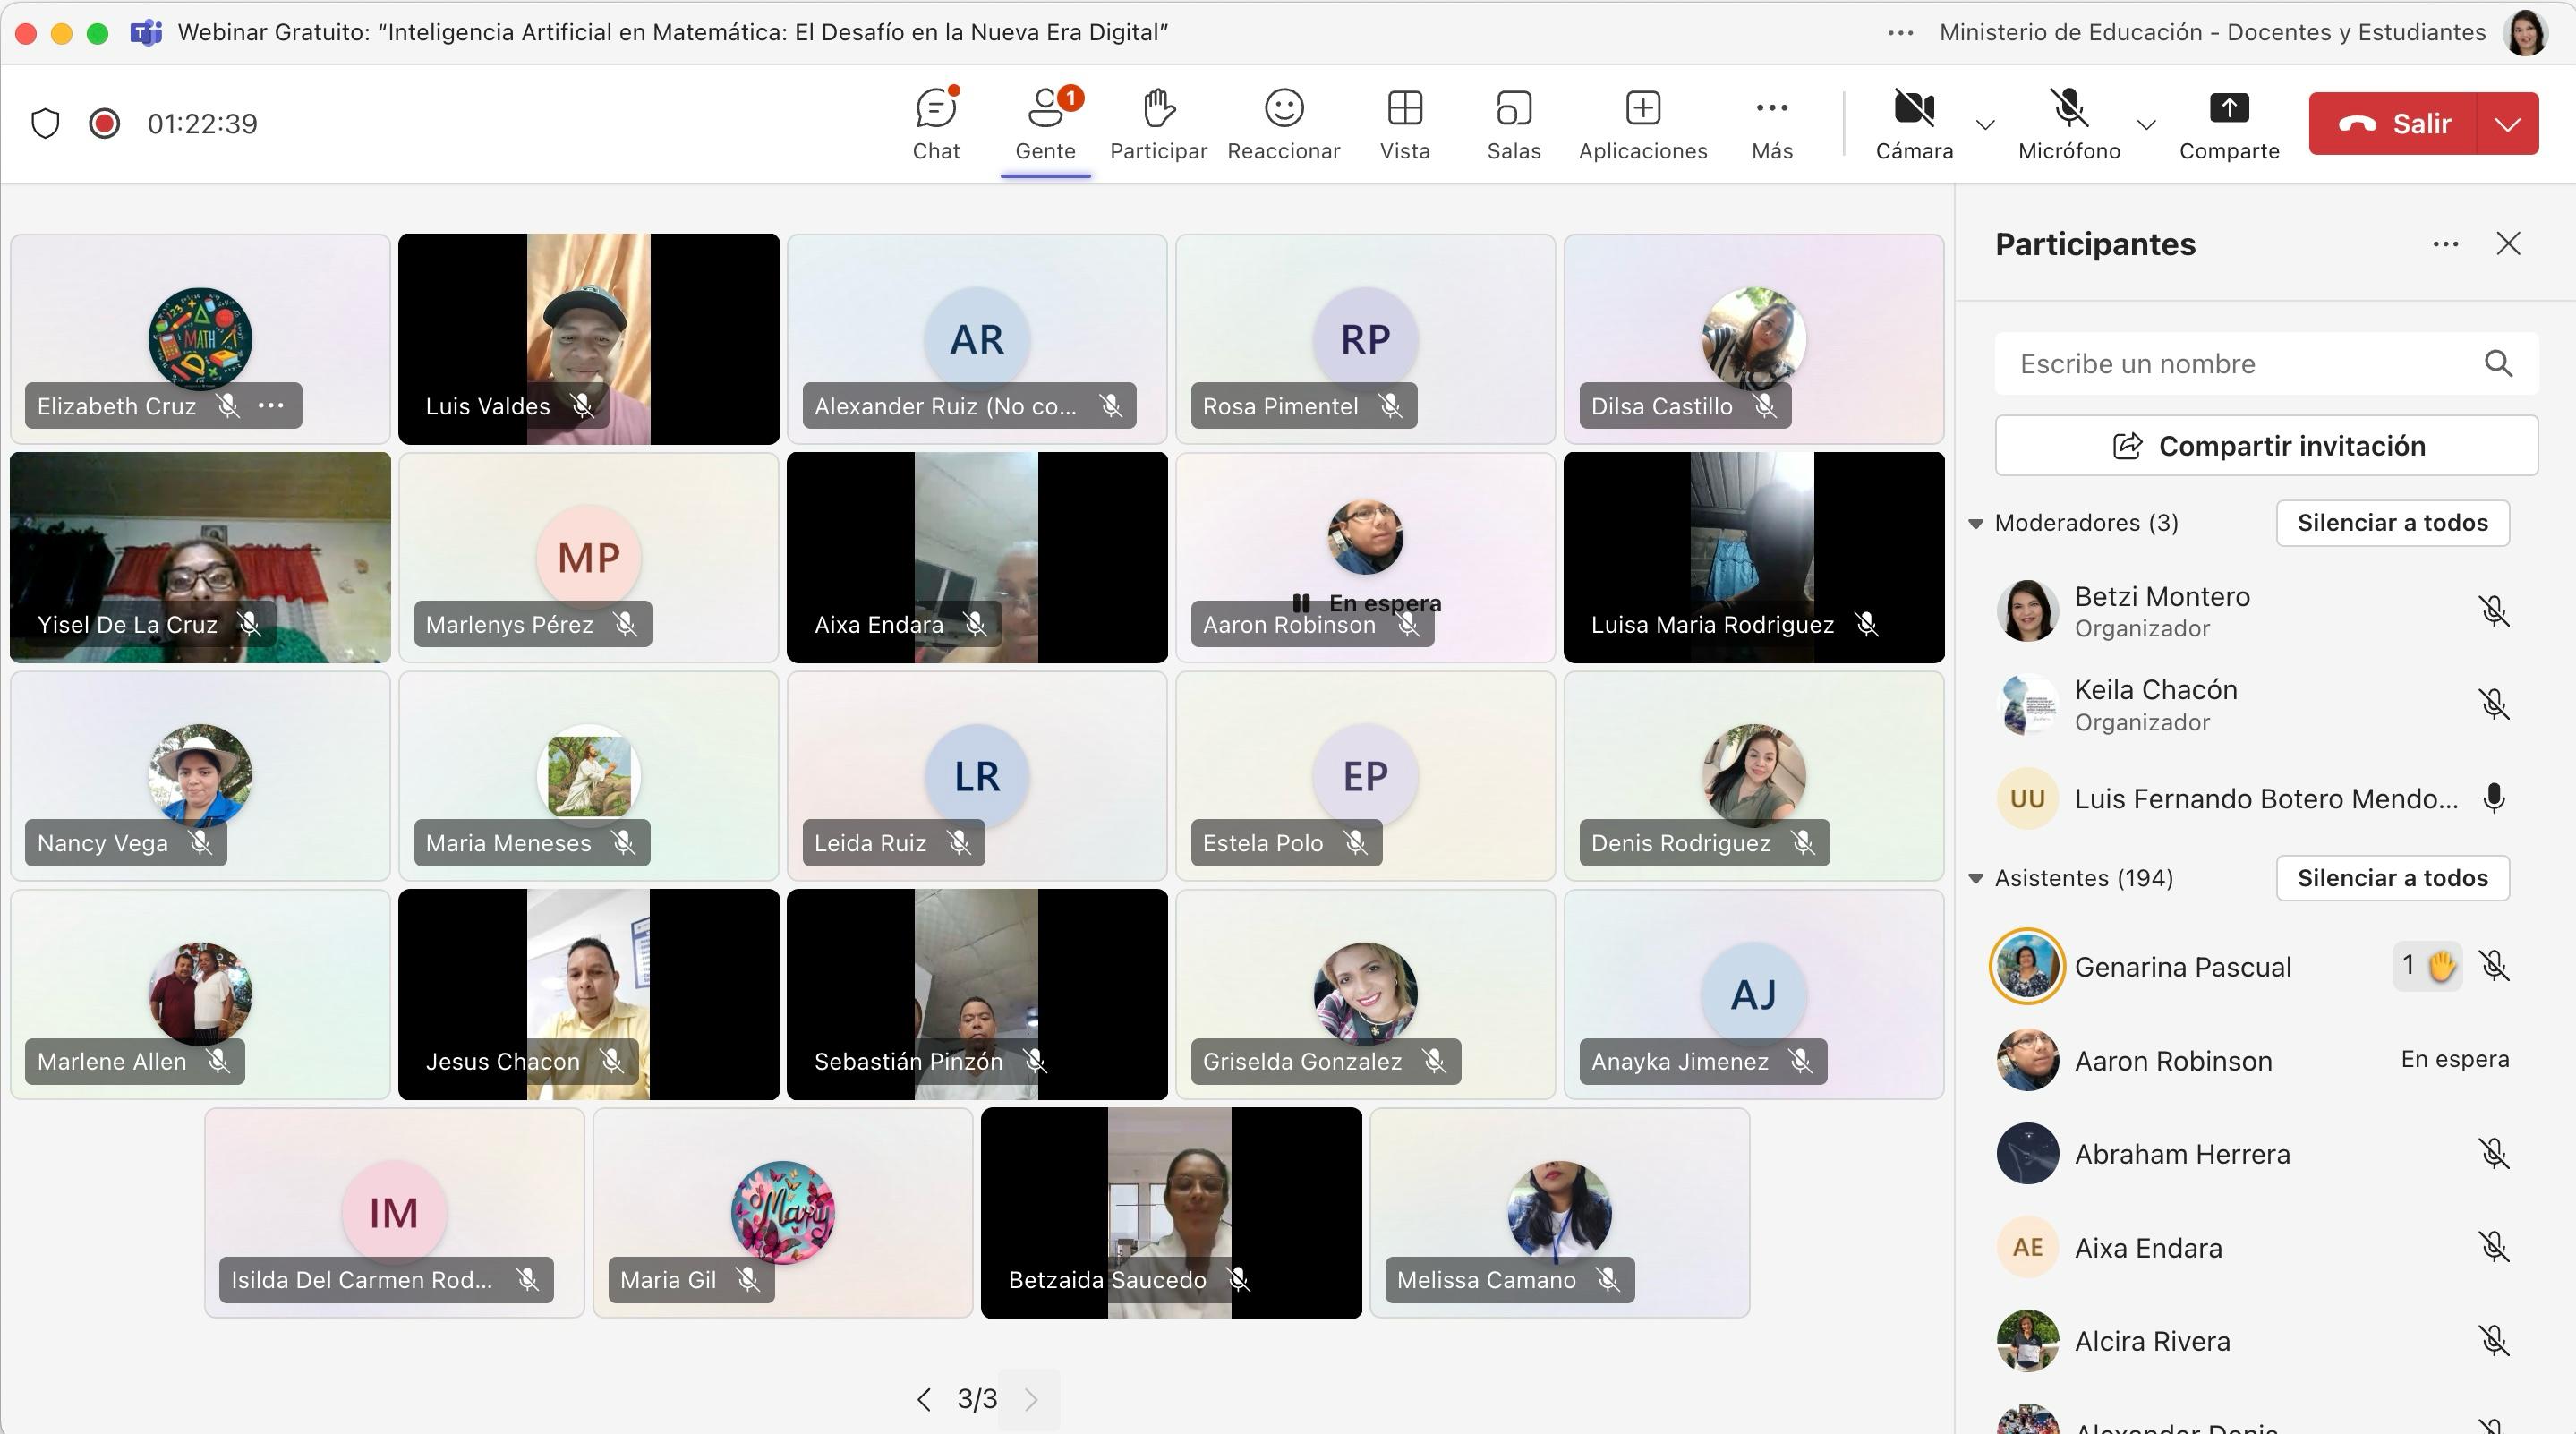Click the participant search magnifier icon
The width and height of the screenshot is (2576, 1434).
2498,363
